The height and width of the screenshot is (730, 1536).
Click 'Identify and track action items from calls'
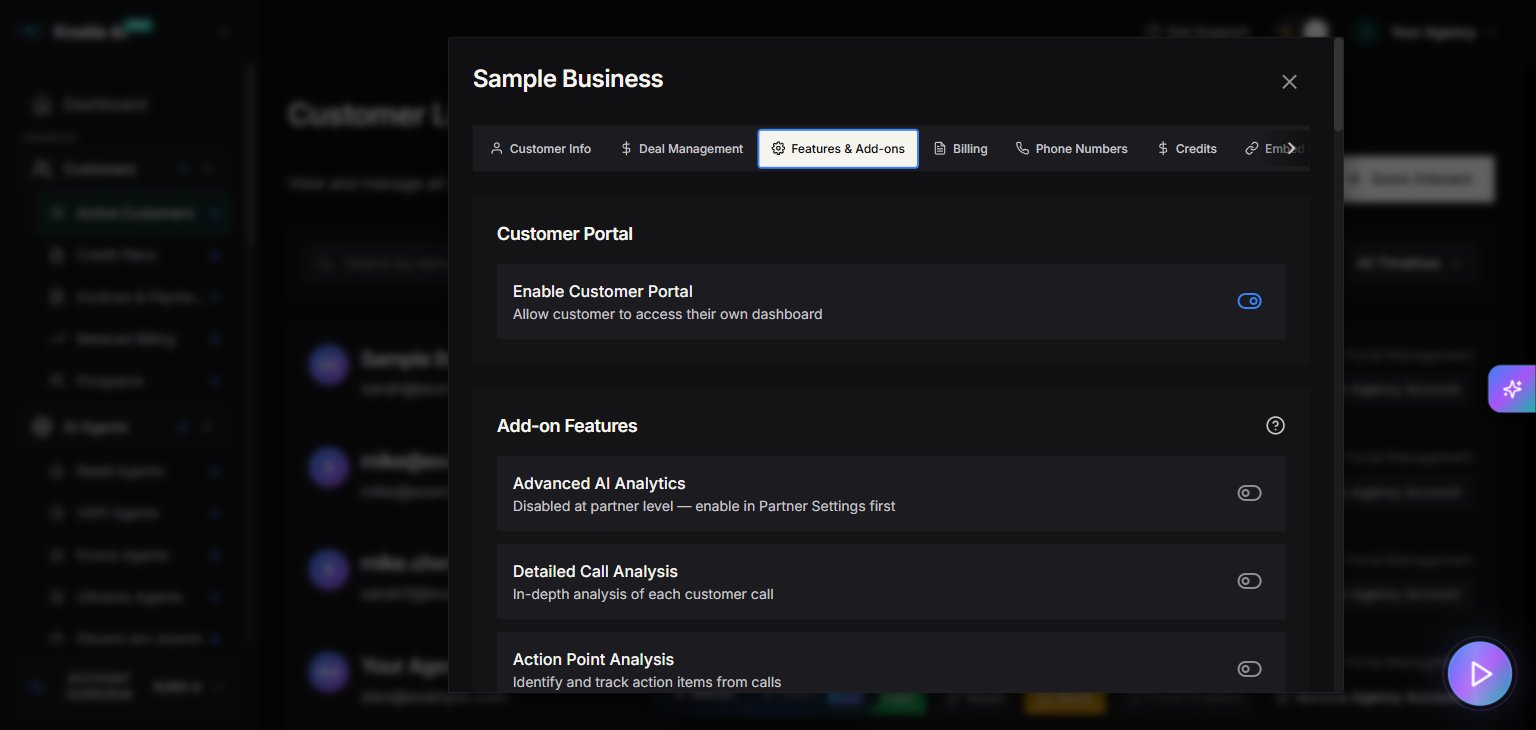[x=647, y=682]
